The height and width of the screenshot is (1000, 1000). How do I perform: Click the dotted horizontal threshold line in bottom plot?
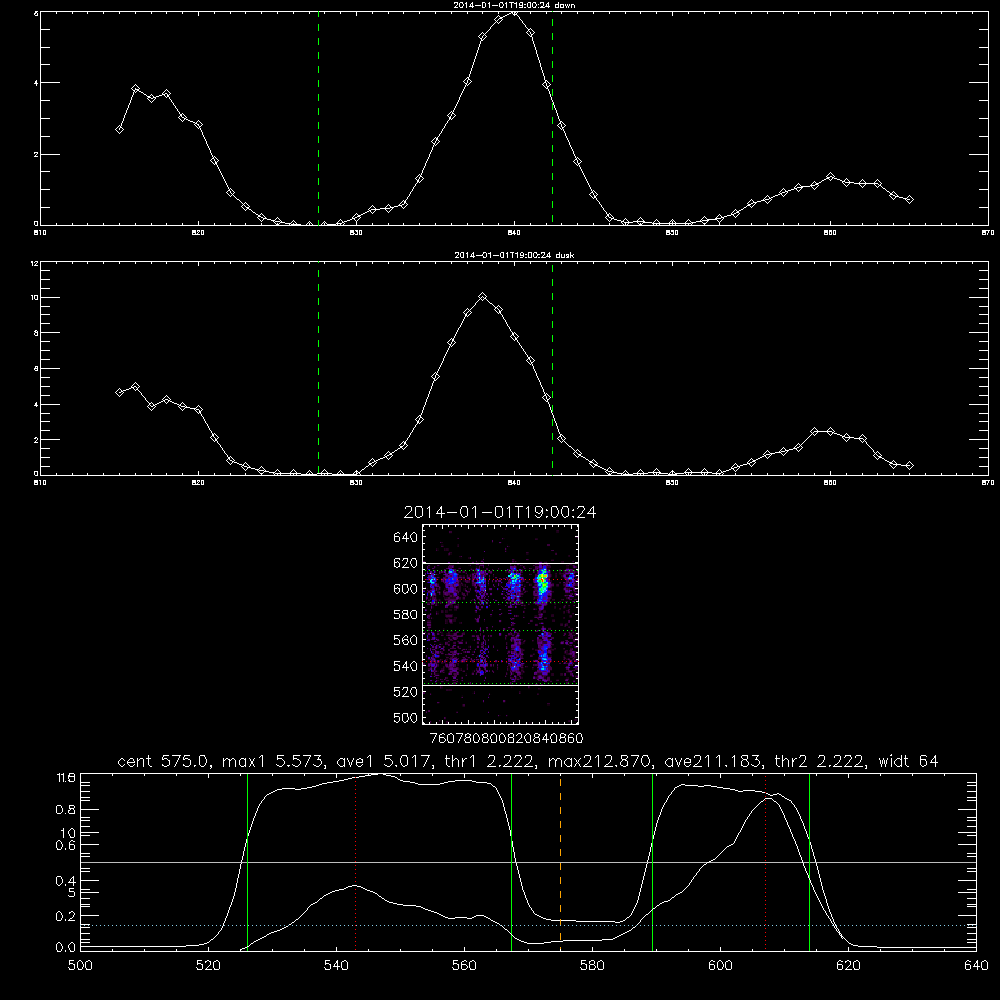[528, 925]
